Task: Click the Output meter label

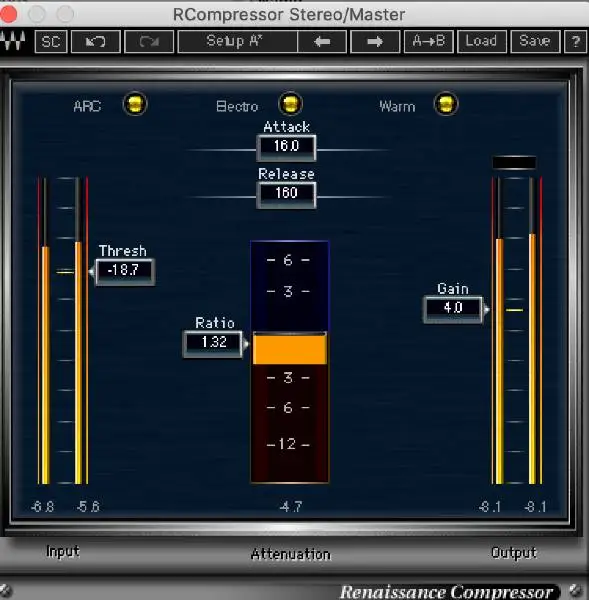Action: [514, 553]
